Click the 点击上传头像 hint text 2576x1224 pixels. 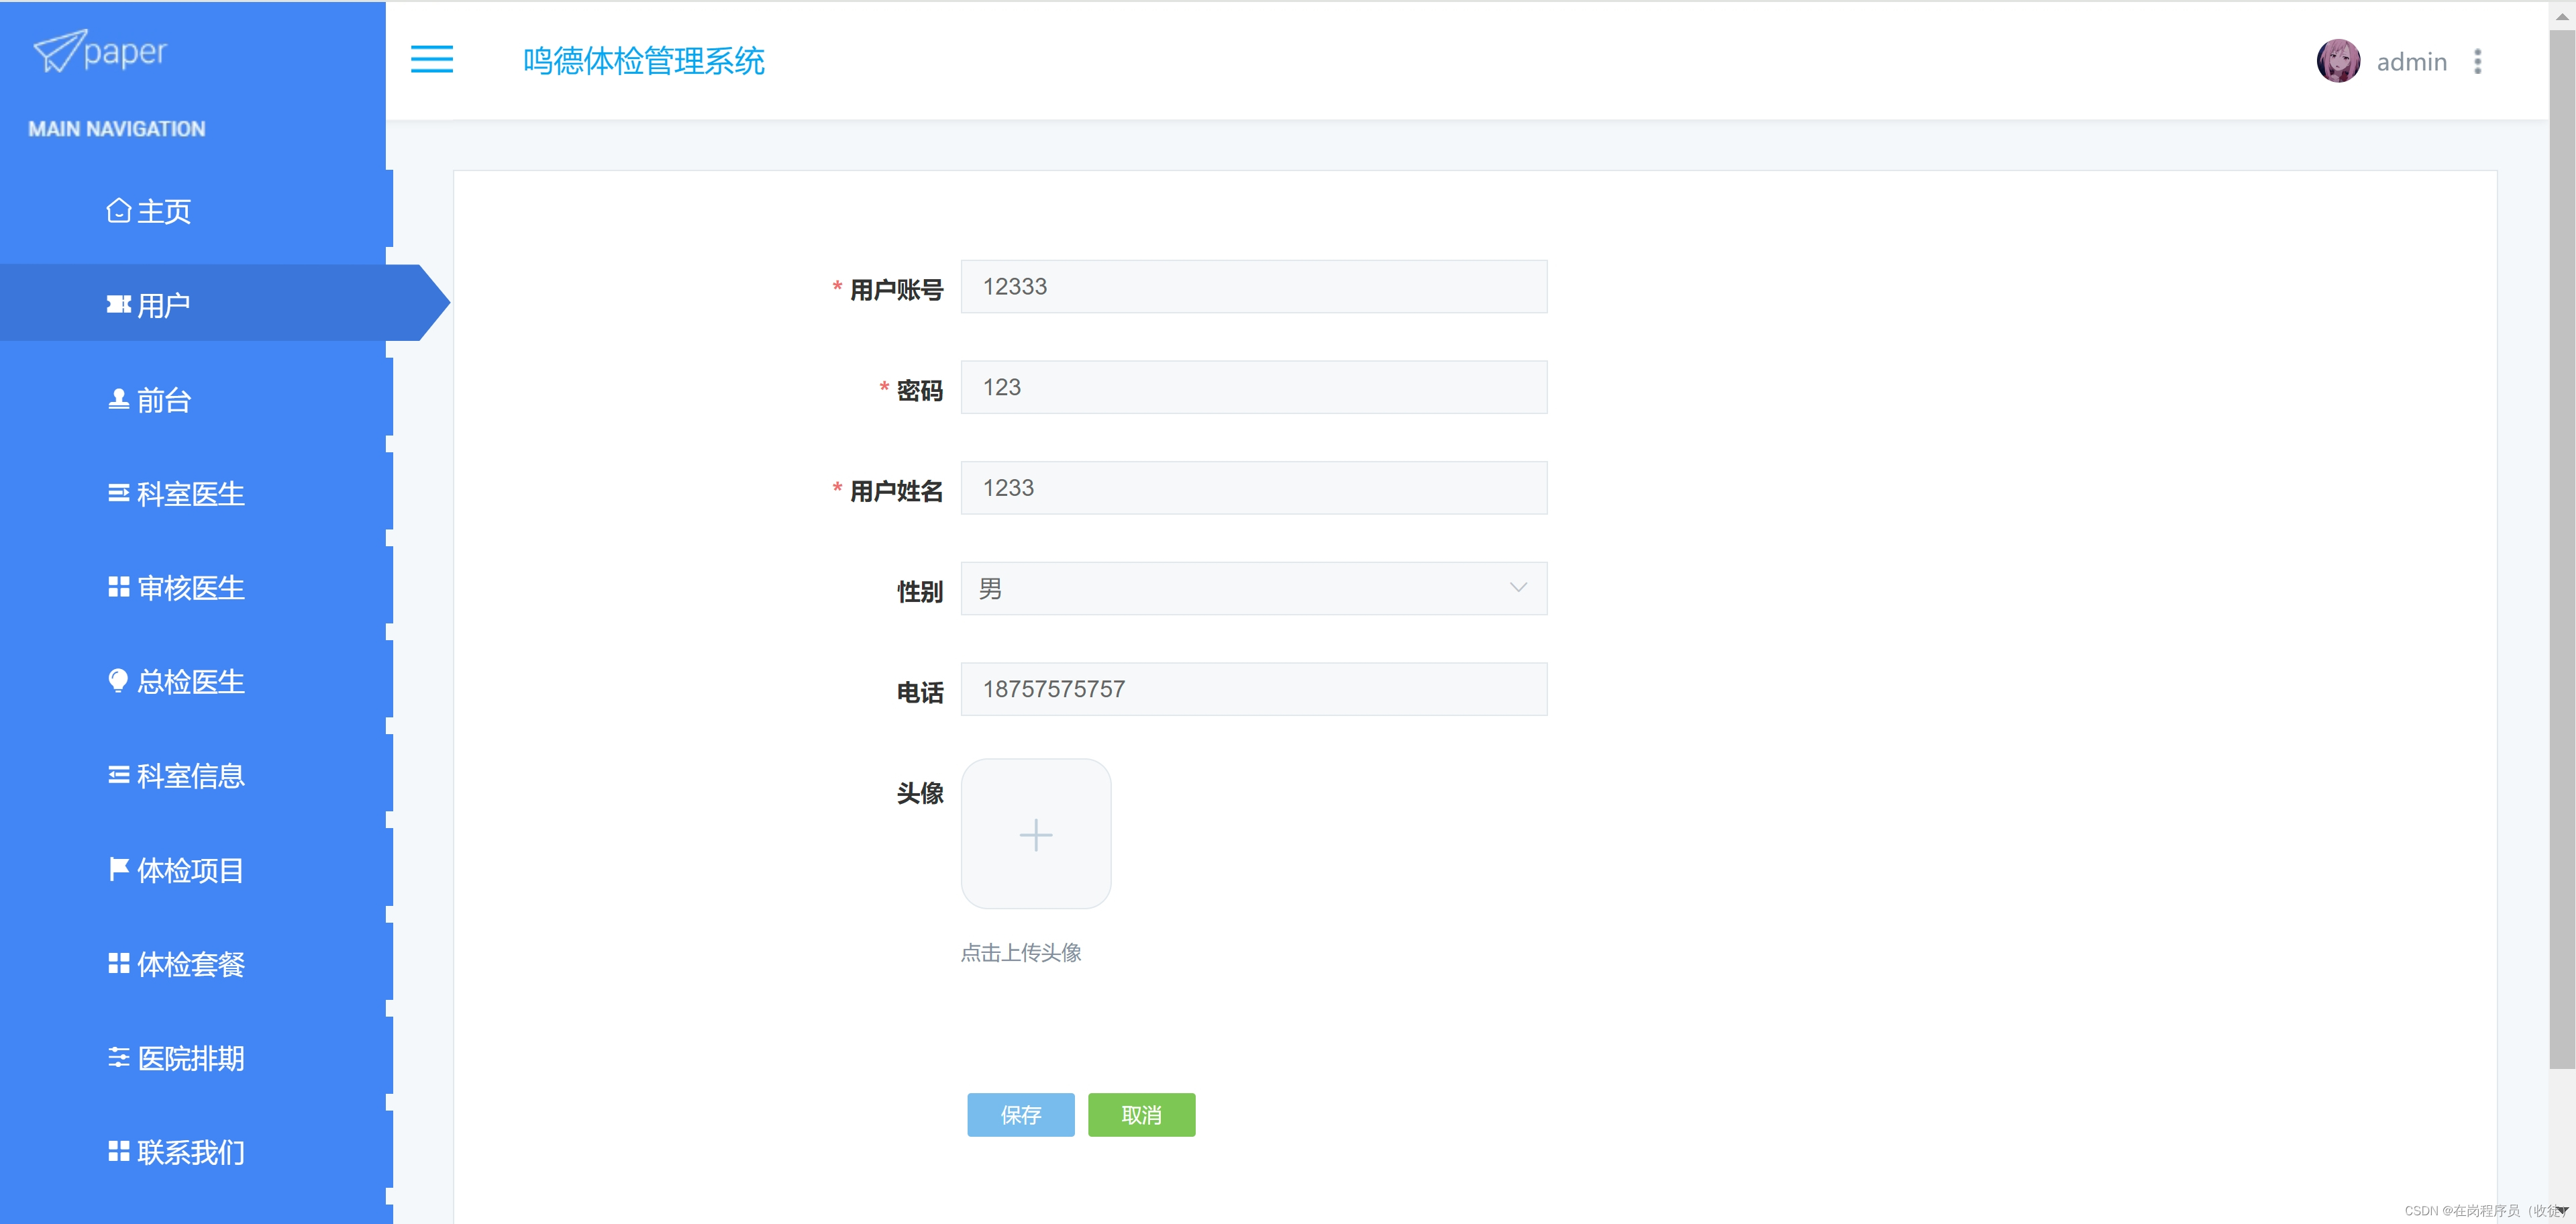click(1021, 953)
